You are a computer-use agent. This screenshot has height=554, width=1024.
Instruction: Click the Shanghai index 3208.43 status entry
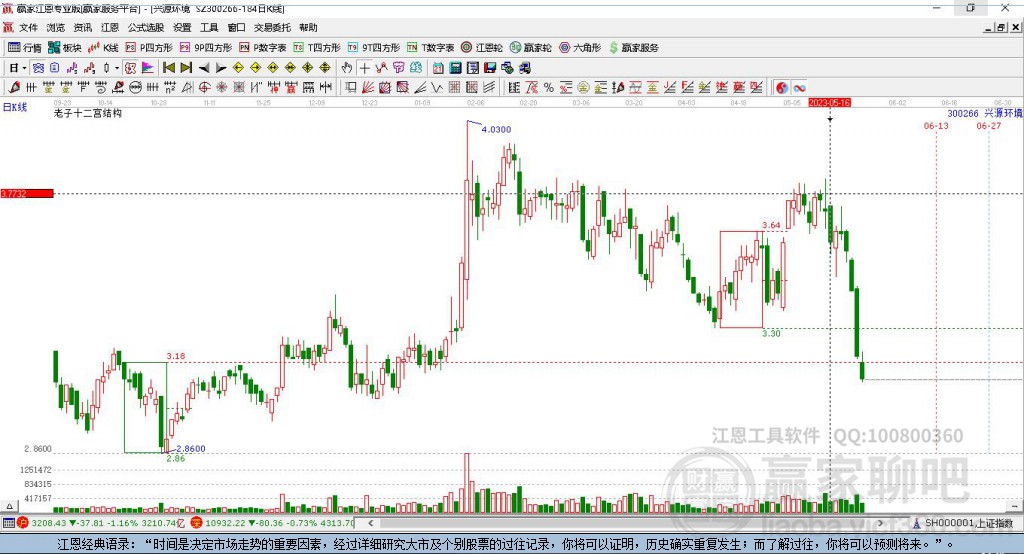pos(103,523)
